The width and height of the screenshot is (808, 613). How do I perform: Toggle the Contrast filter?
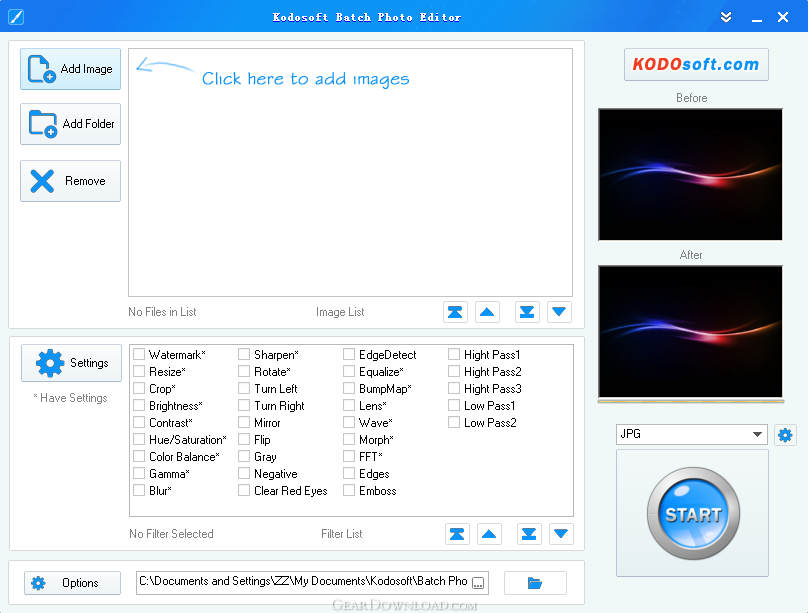pyautogui.click(x=139, y=422)
